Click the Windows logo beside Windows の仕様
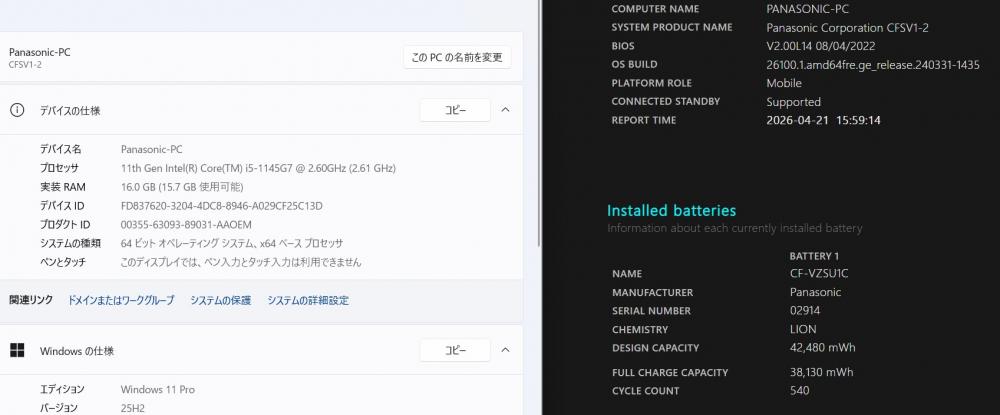This screenshot has height=415, width=1000. point(16,351)
